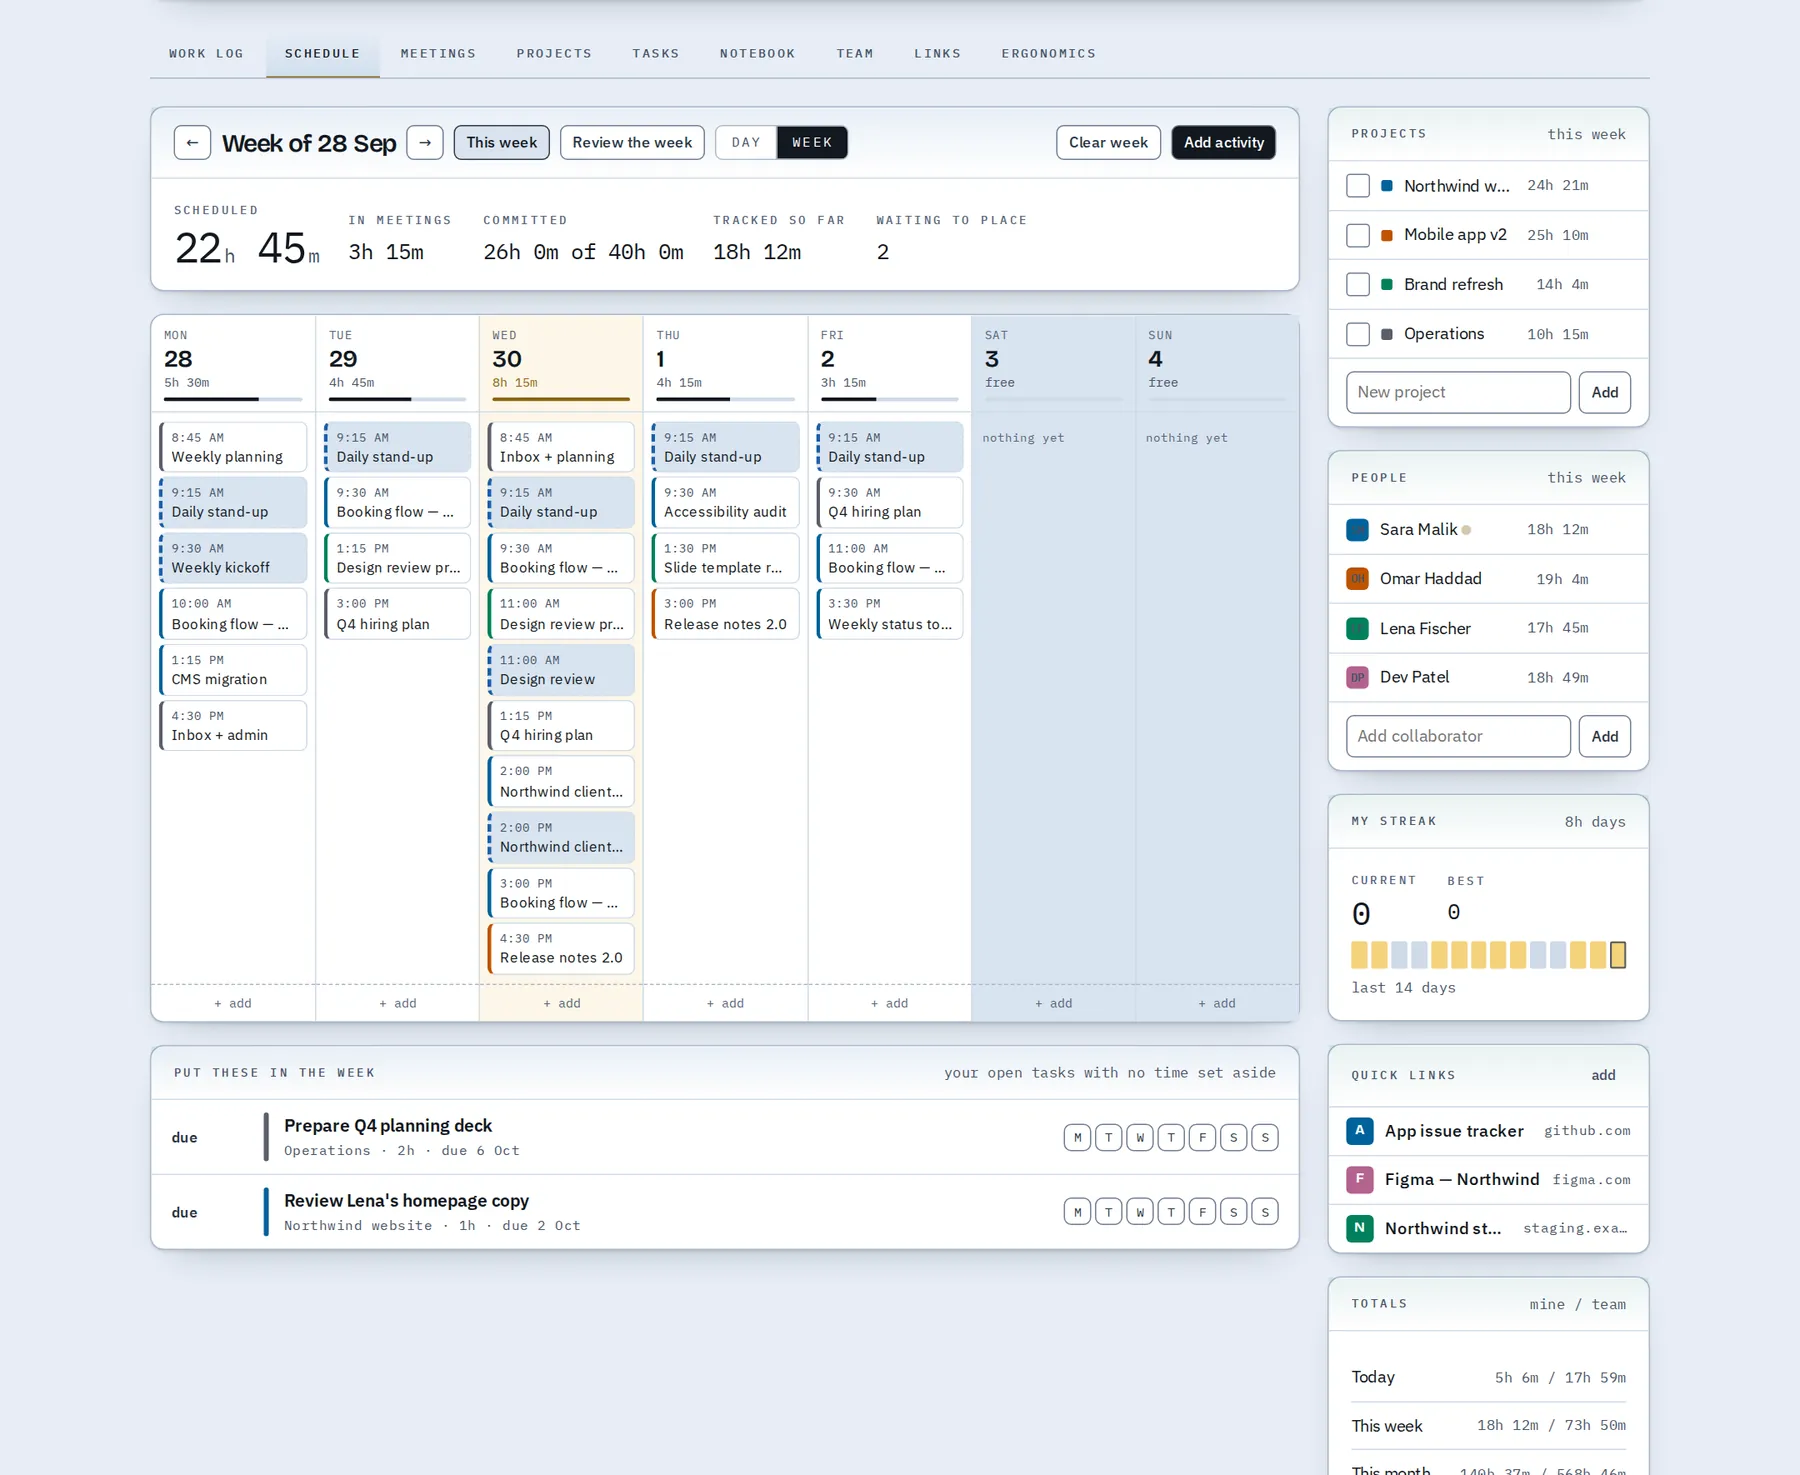This screenshot has height=1475, width=1800.
Task: Open Friday Weekly status event
Action: pyautogui.click(x=889, y=614)
